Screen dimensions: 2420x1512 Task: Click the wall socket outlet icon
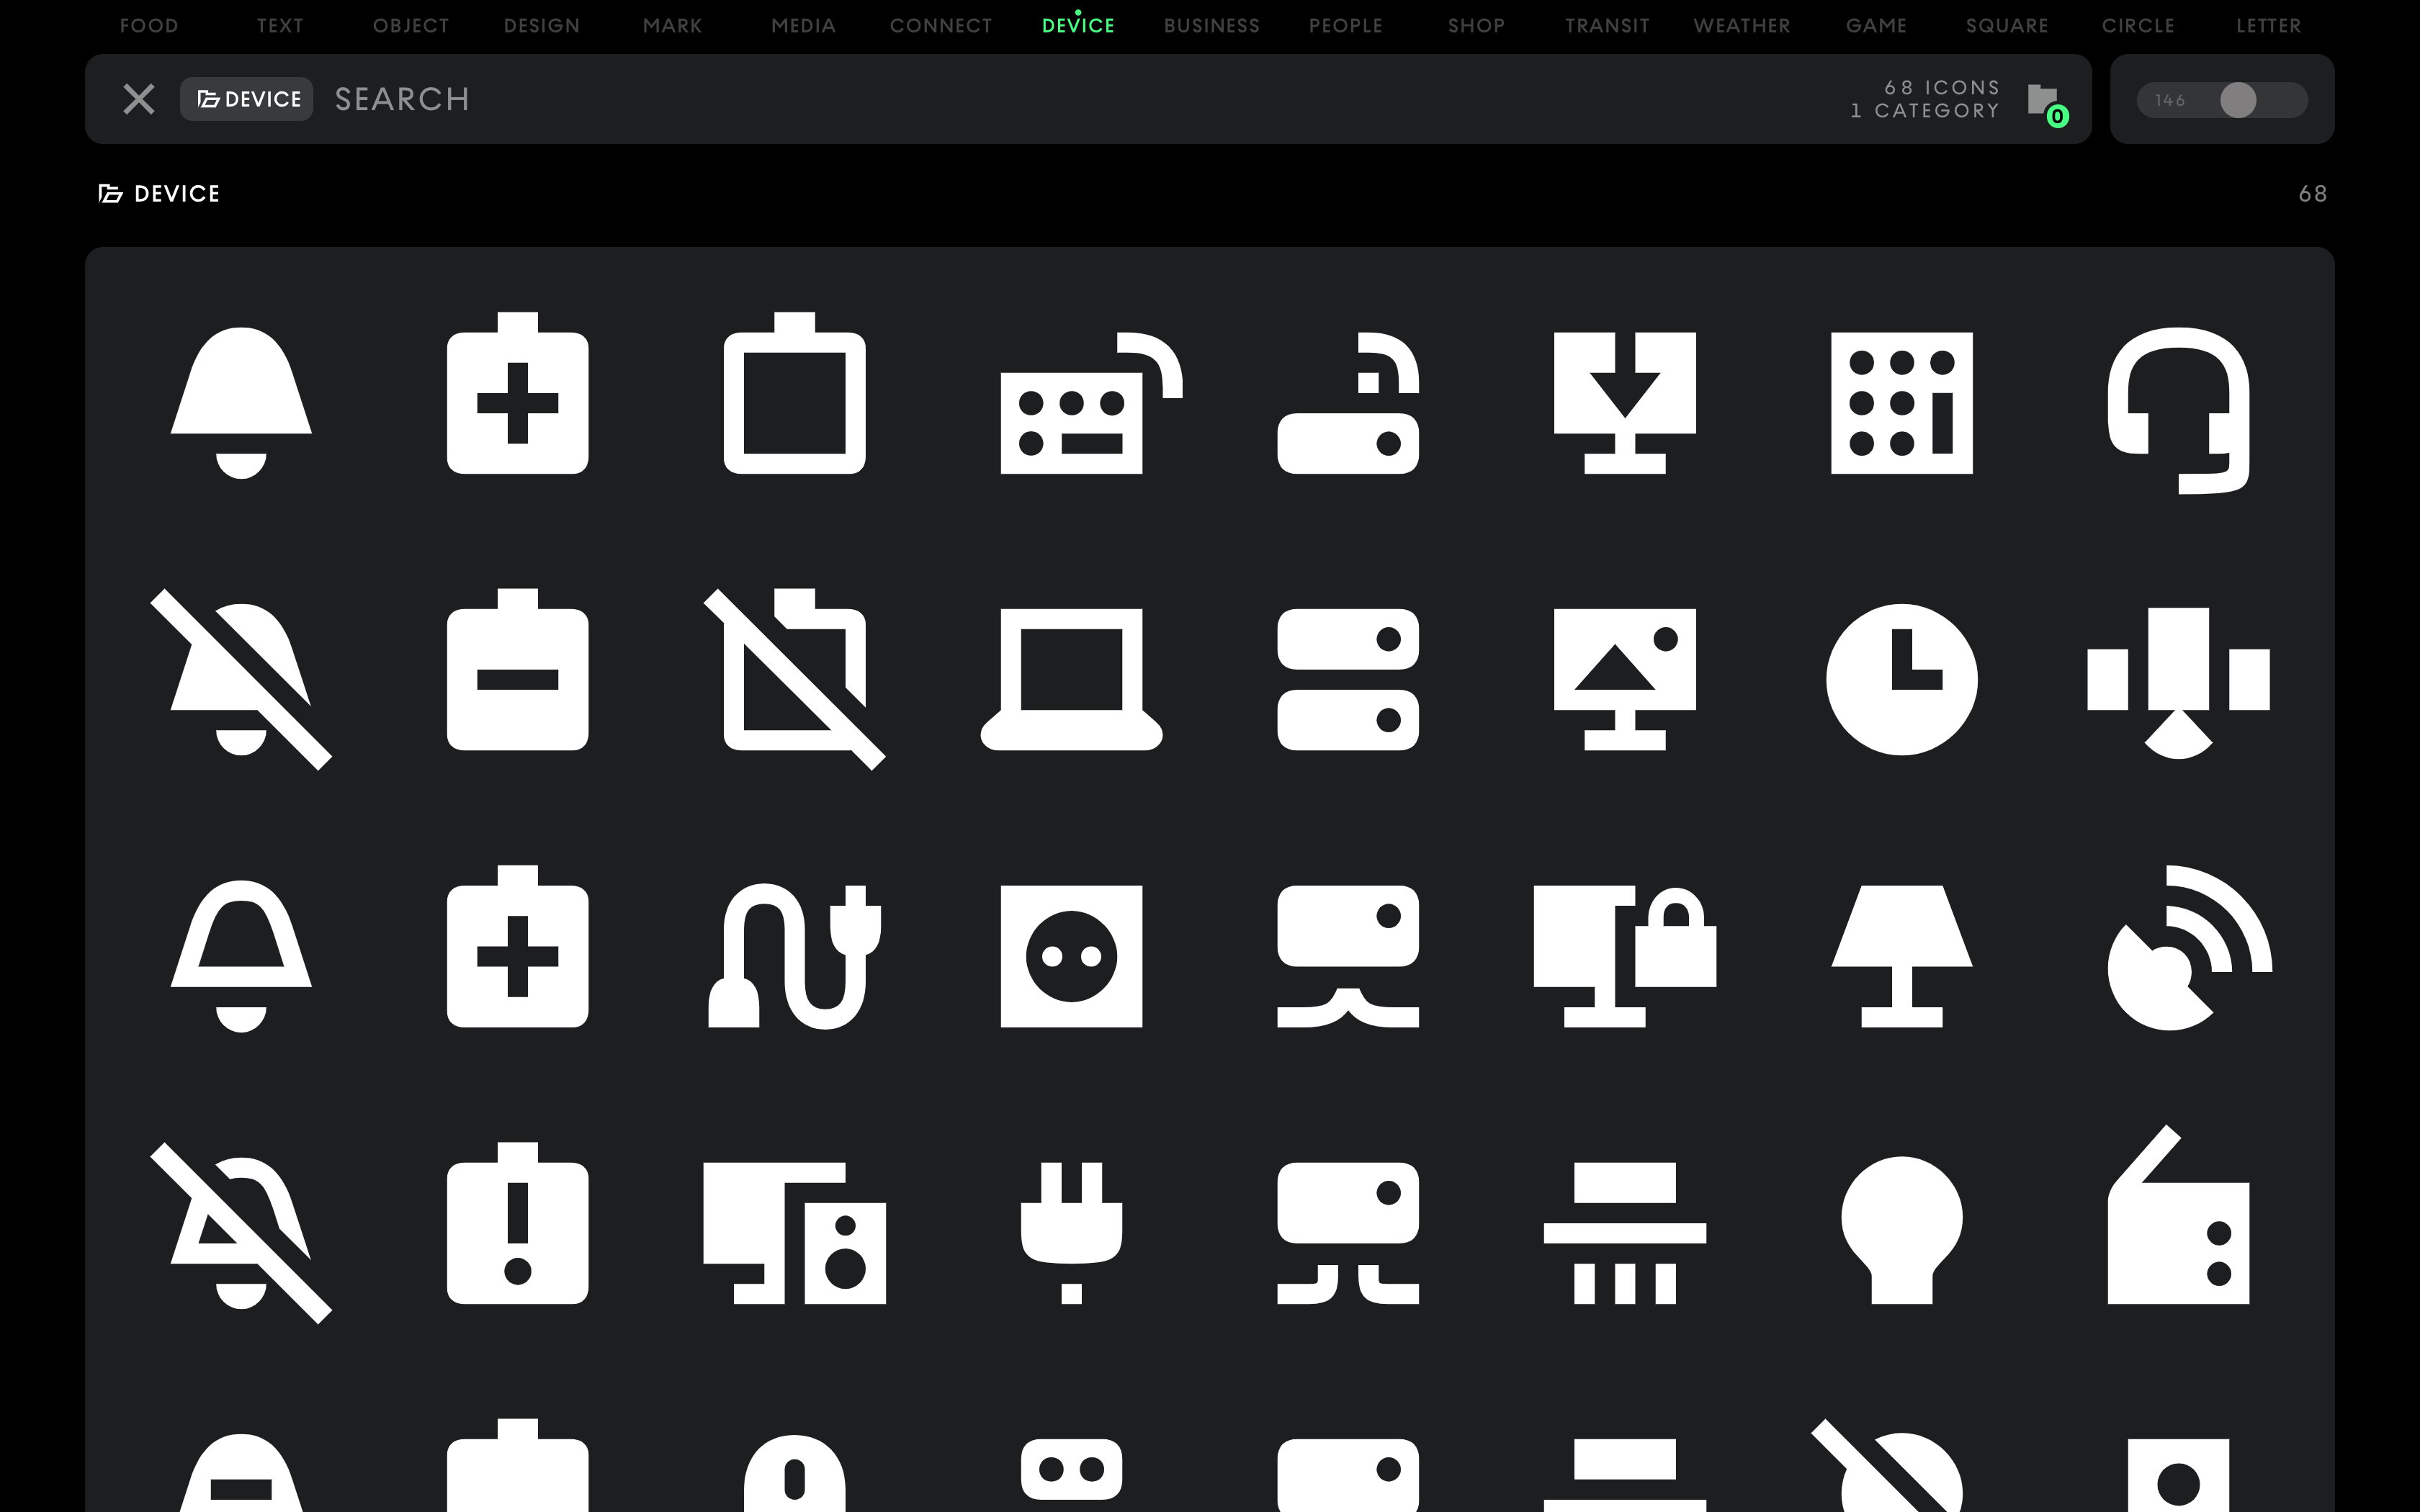1071,956
